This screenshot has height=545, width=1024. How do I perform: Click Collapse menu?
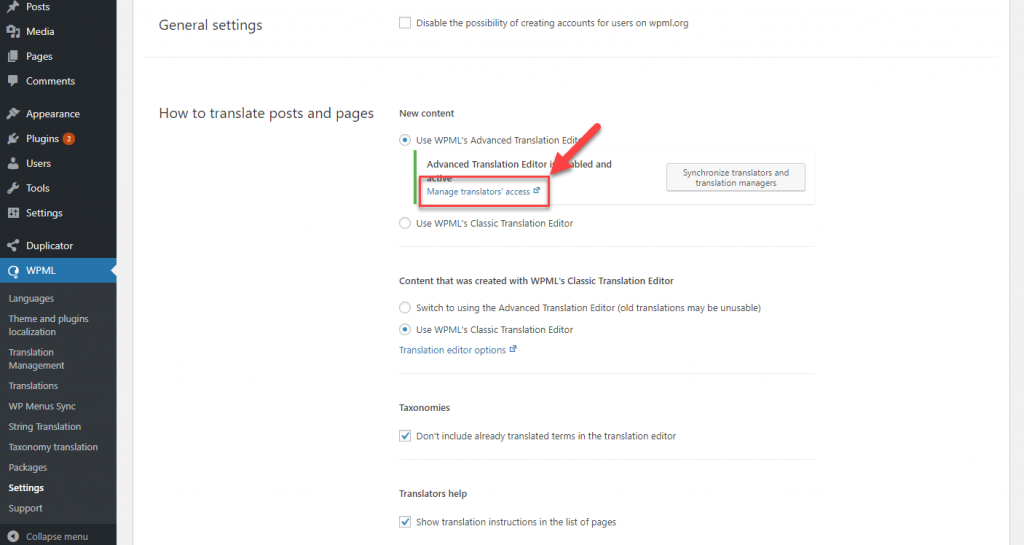[57, 536]
